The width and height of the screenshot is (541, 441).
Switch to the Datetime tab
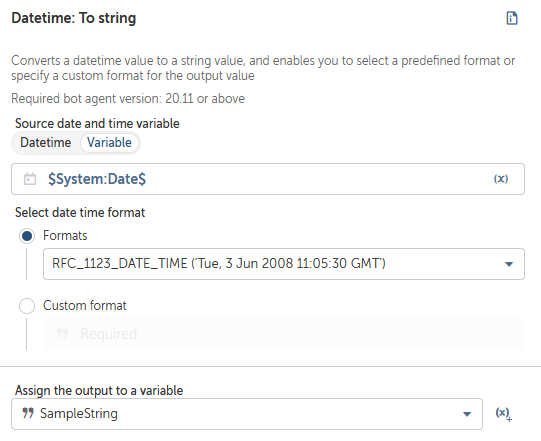point(46,143)
